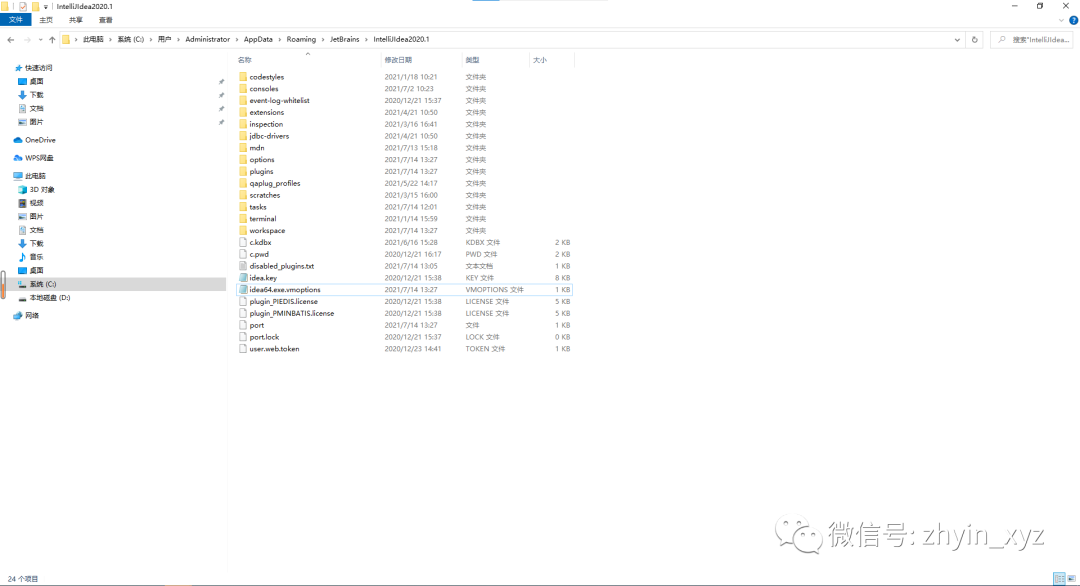The height and width of the screenshot is (586, 1080).
Task: Select the codestyles folder icon
Action: (242, 77)
